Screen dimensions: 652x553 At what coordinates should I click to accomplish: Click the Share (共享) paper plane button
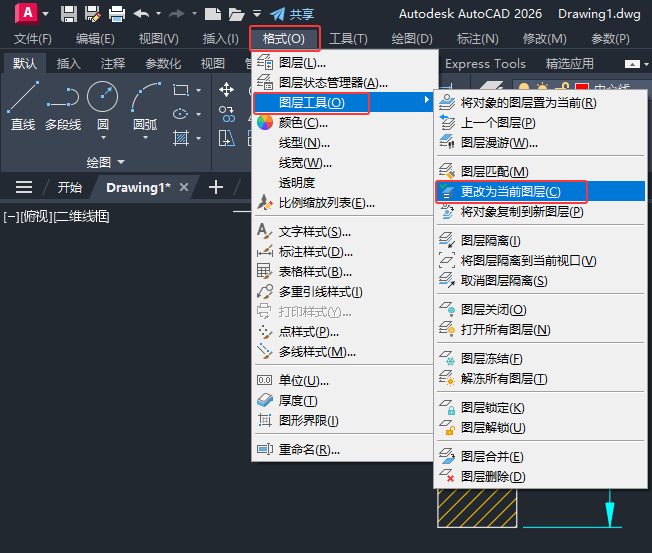[x=291, y=14]
